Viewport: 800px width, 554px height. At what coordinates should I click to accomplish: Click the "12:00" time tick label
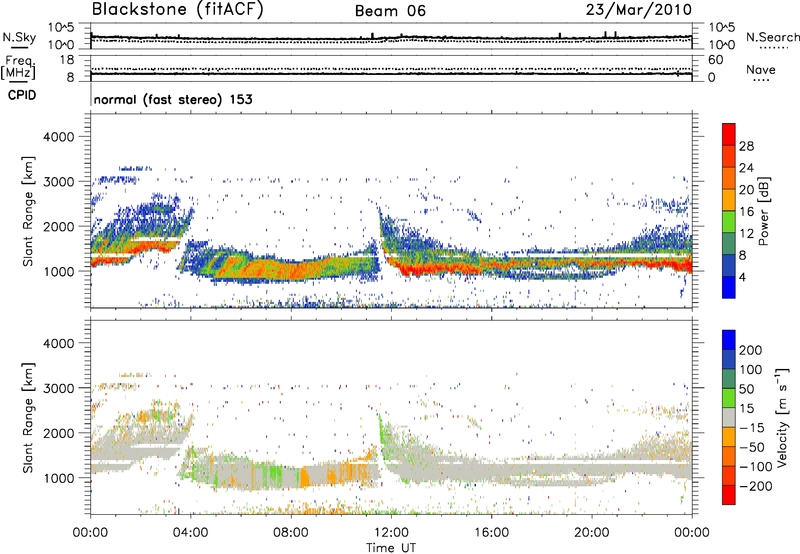pyautogui.click(x=391, y=533)
